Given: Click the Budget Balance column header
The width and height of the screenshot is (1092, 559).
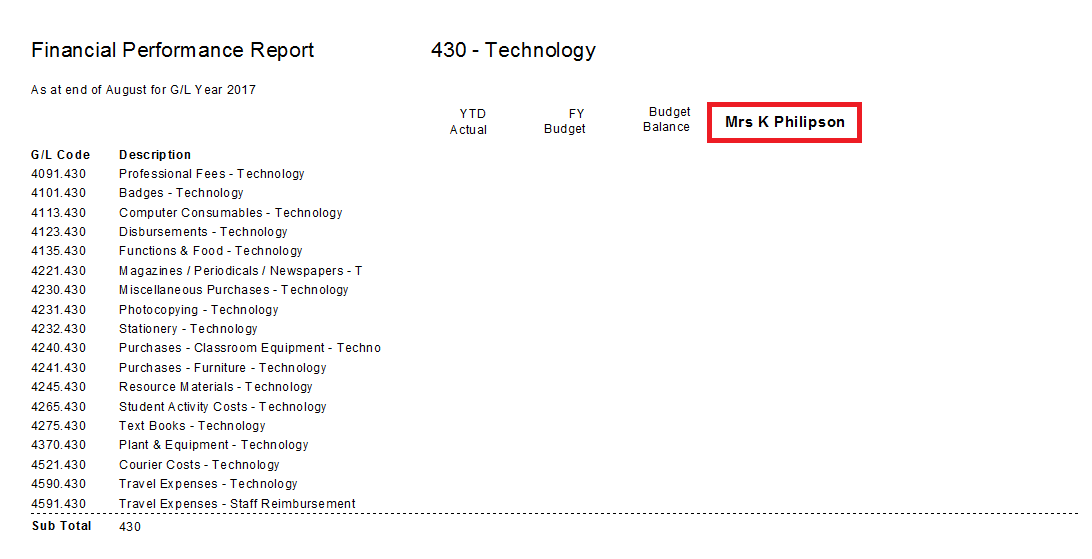Looking at the screenshot, I should [x=666, y=119].
